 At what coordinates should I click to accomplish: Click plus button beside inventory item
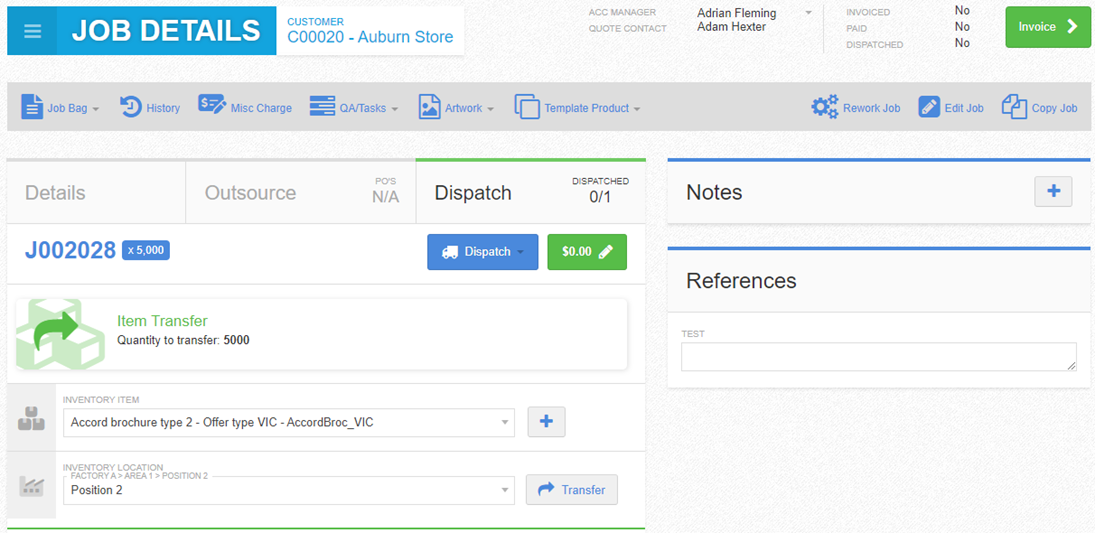click(546, 422)
